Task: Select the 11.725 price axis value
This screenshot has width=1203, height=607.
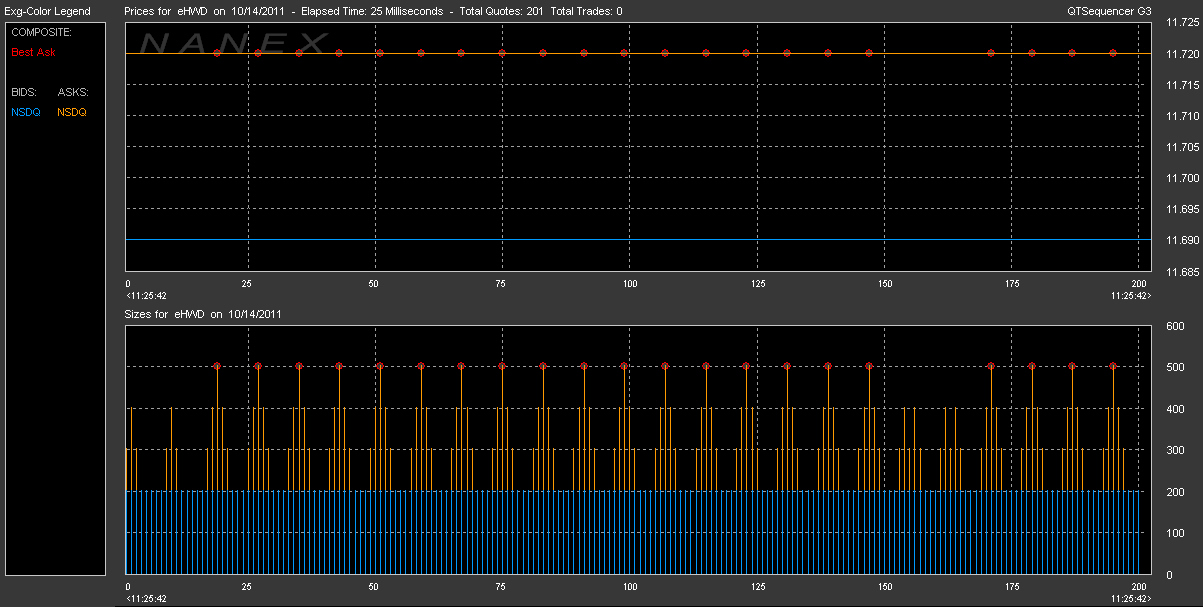Action: [1183, 23]
